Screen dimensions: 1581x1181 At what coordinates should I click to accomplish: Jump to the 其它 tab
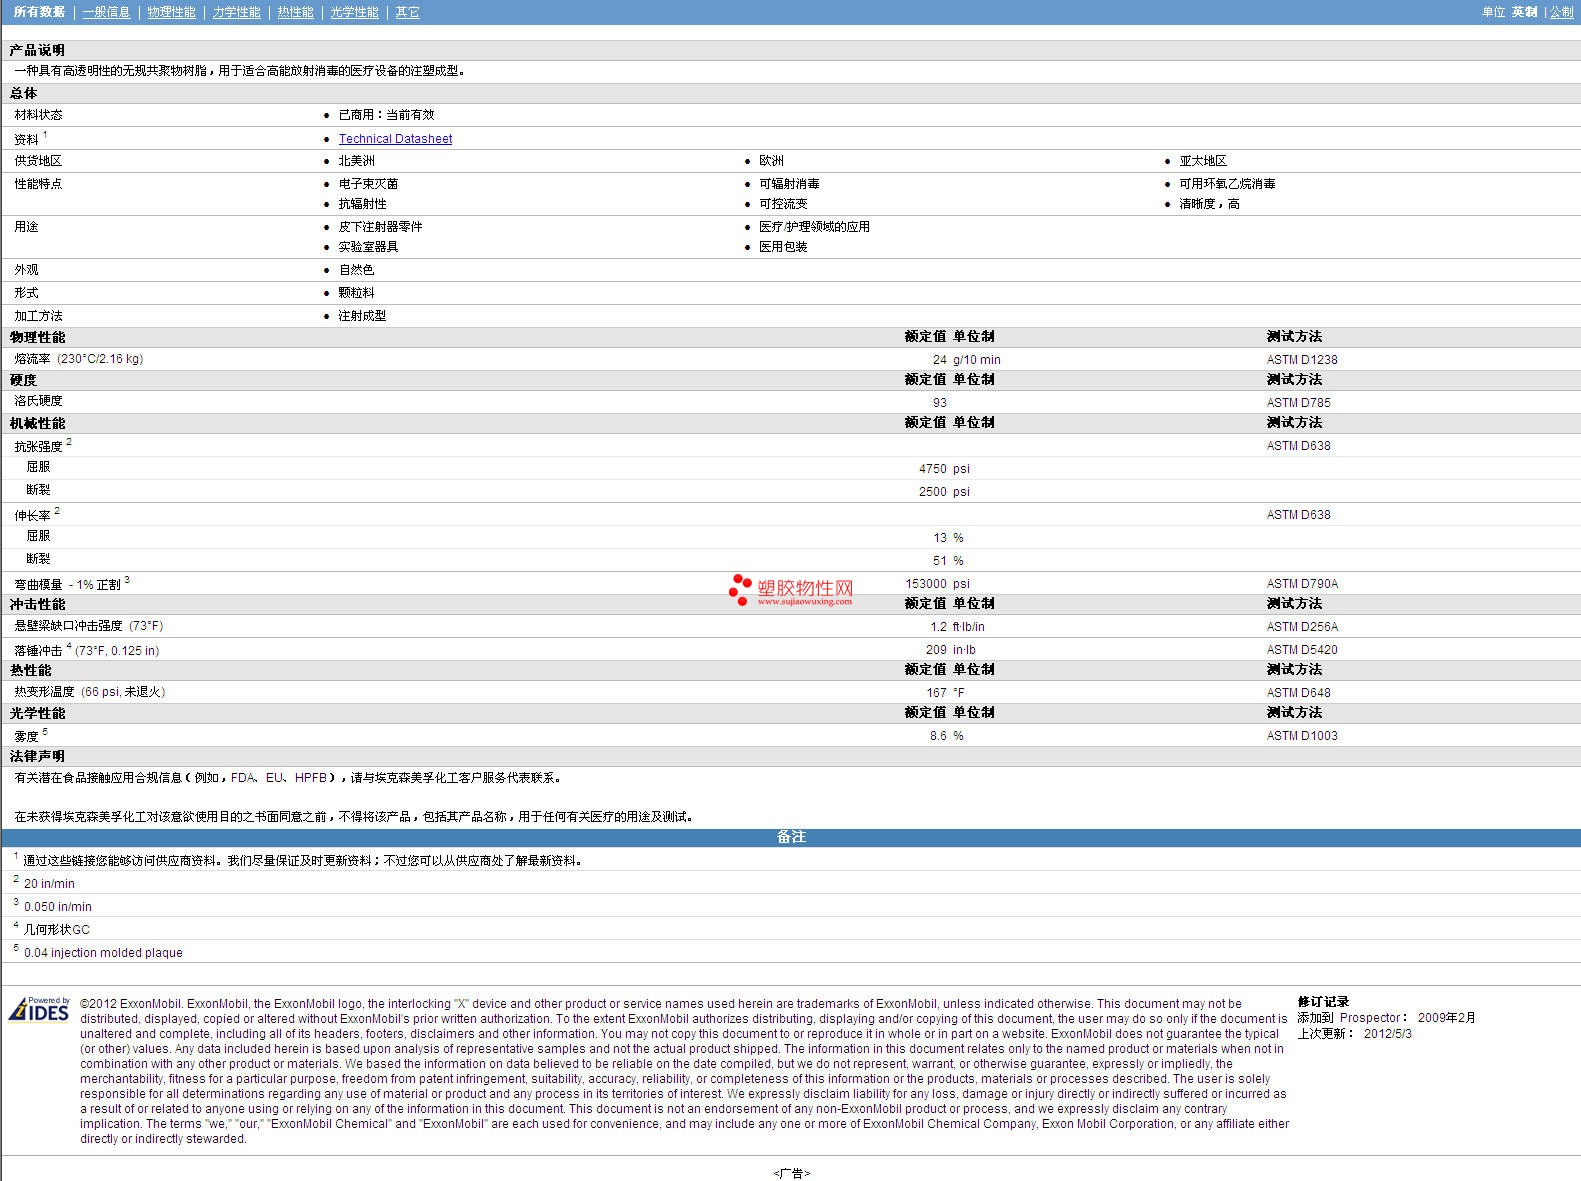407,12
